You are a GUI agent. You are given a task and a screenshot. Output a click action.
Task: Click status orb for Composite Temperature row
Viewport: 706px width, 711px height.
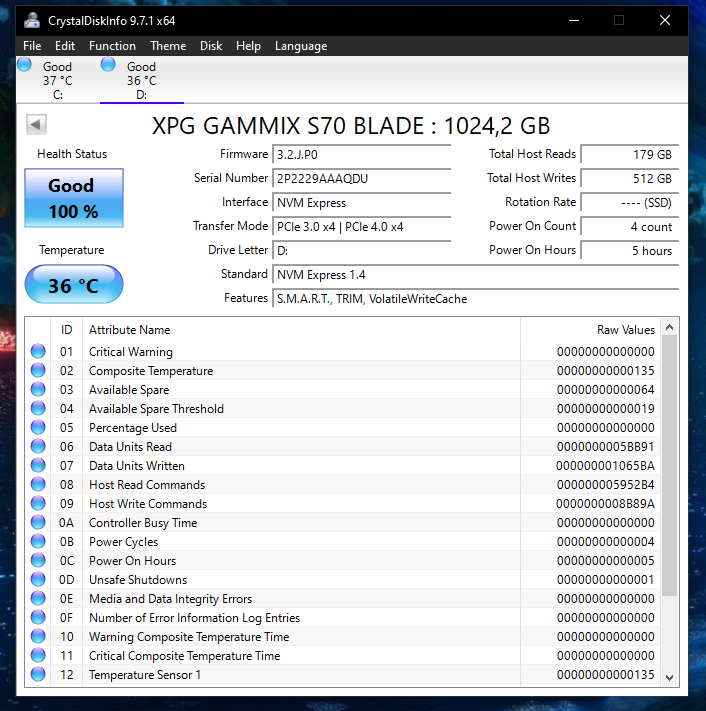coord(38,370)
